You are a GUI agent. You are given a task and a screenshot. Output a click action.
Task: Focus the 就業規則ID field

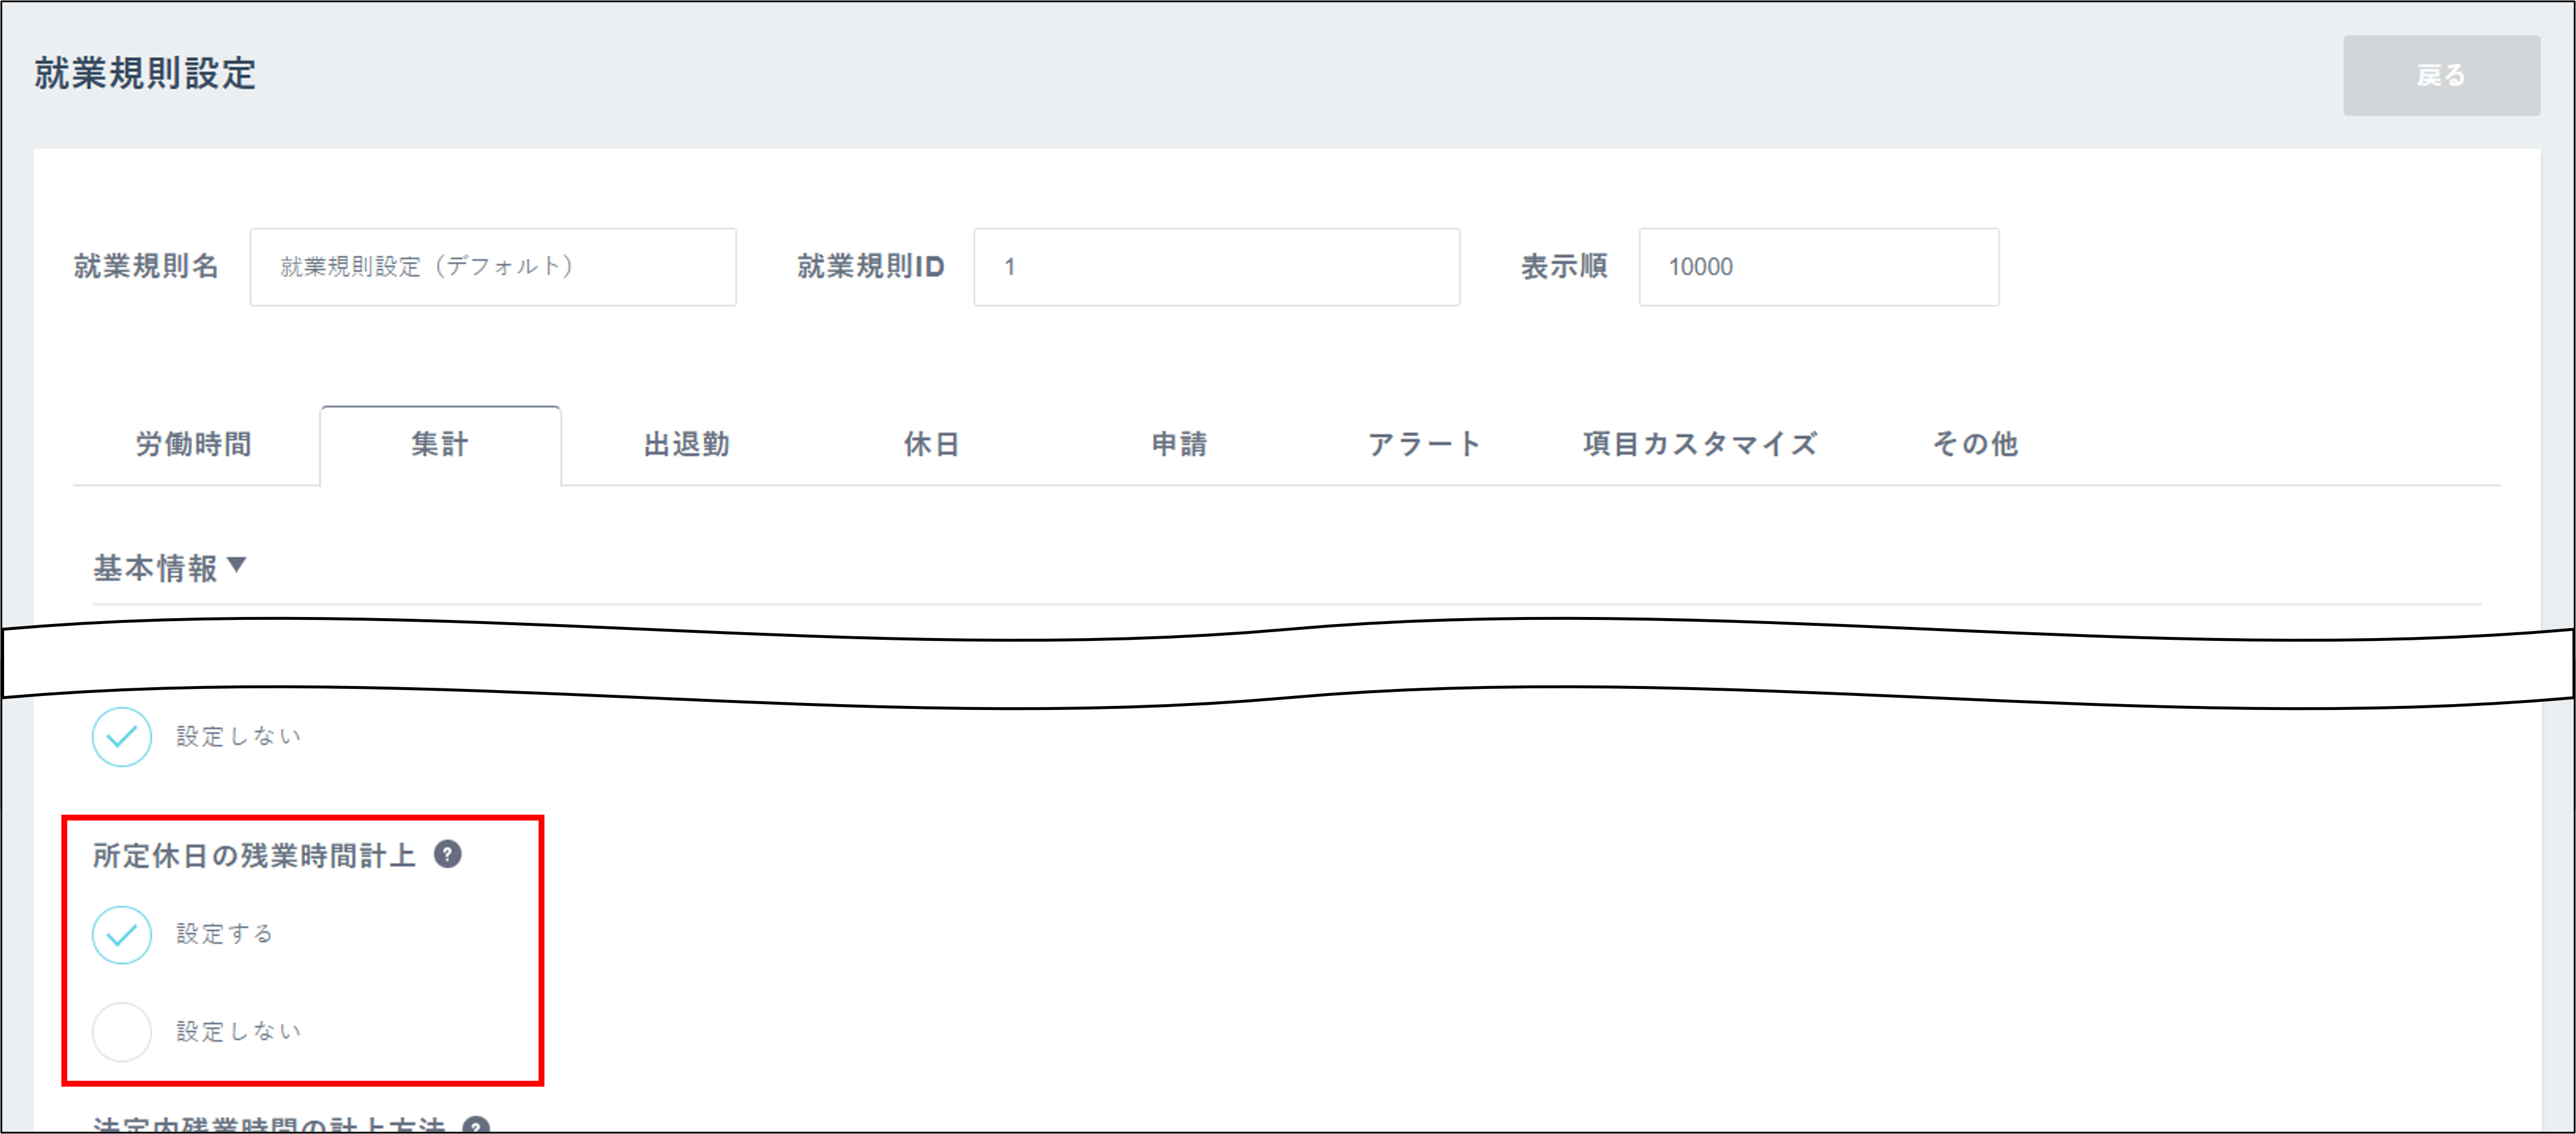(1216, 267)
